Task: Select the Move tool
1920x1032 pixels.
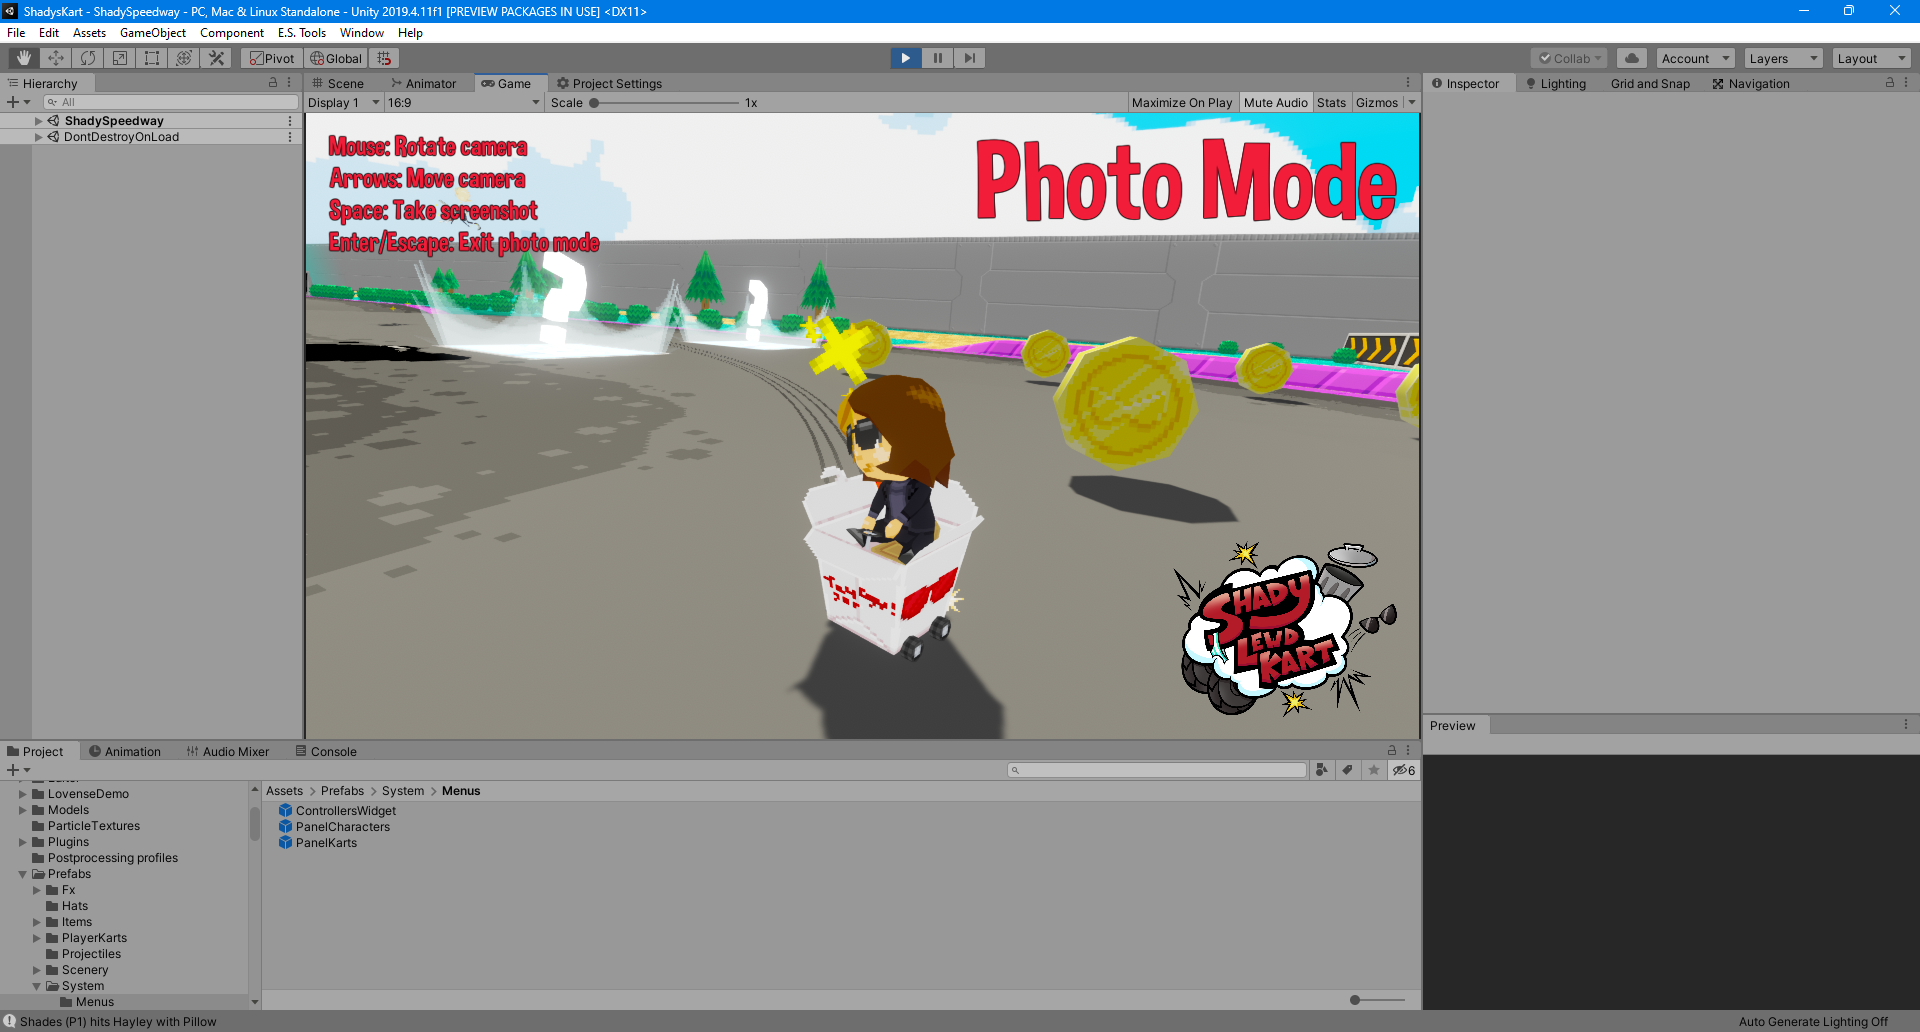Action: click(56, 58)
